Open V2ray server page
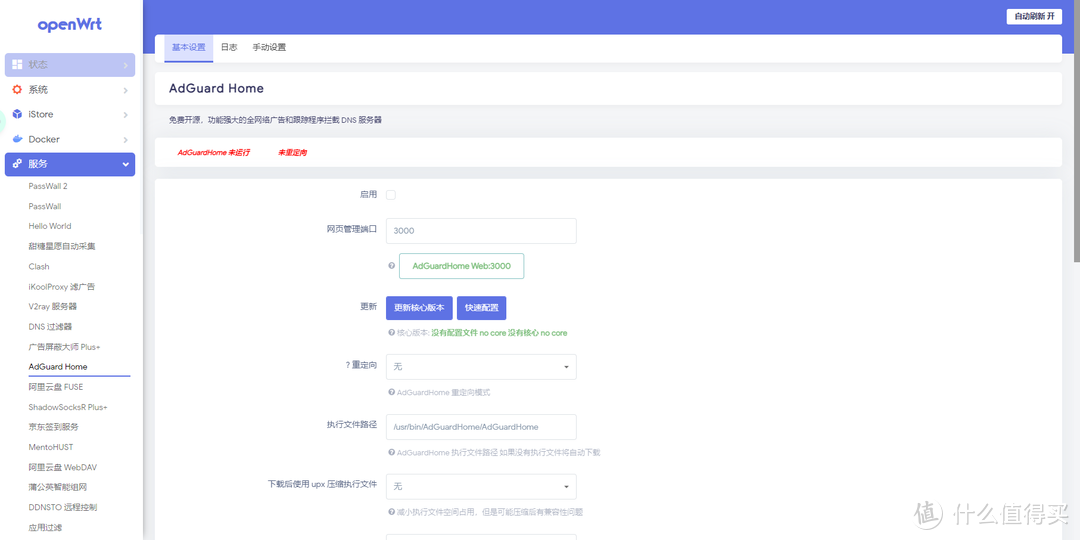Image resolution: width=1080 pixels, height=540 pixels. 52,307
